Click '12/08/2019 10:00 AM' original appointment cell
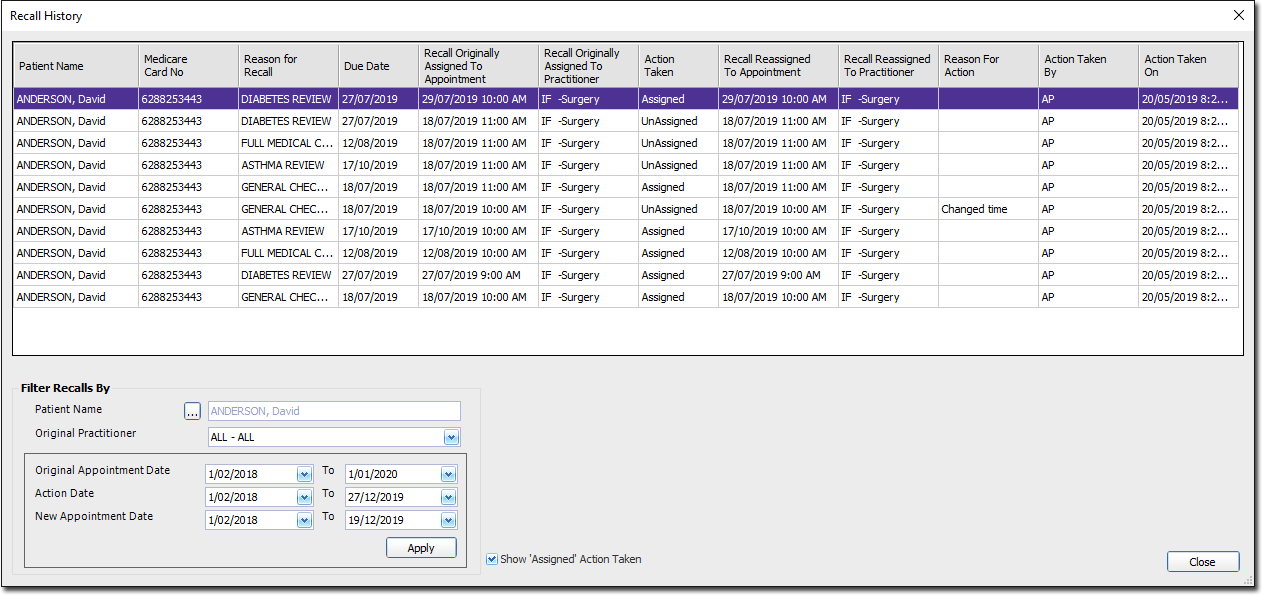 [478, 253]
